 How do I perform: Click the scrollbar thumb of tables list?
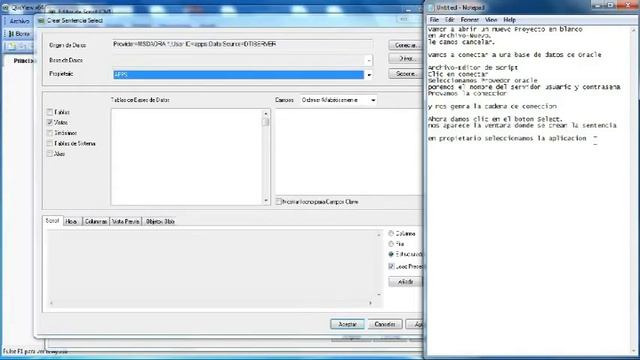click(x=266, y=122)
